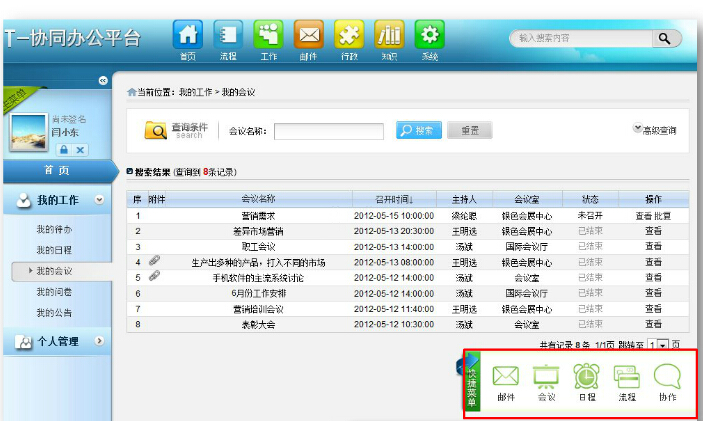Open the 工作 icon in top navigation
The image size is (703, 421).
pos(269,35)
